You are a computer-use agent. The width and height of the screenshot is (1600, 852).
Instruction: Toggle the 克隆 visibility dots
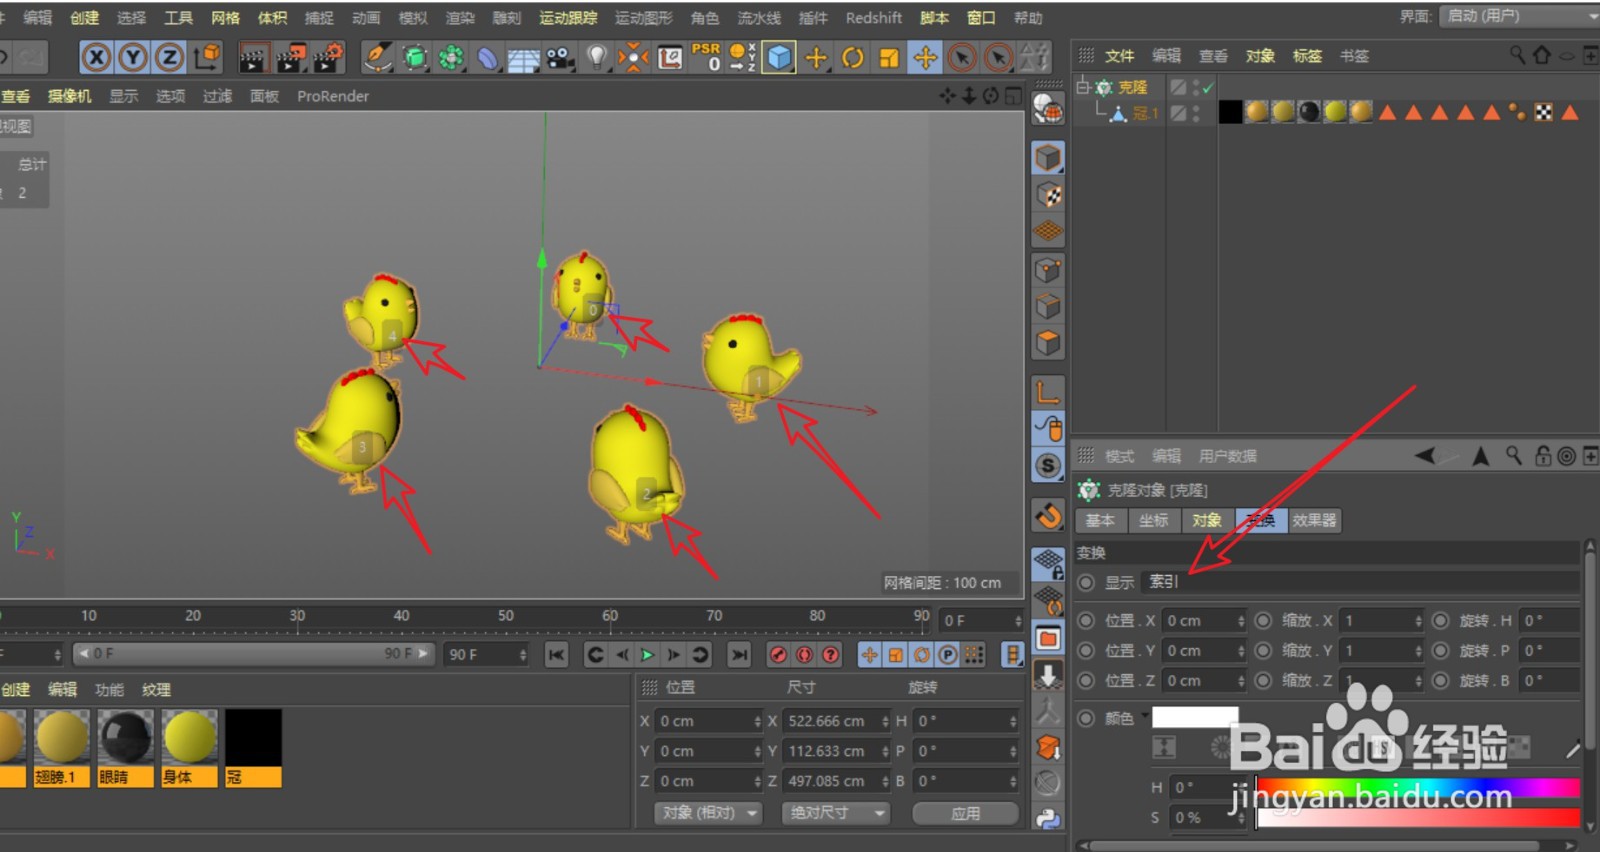[1196, 88]
